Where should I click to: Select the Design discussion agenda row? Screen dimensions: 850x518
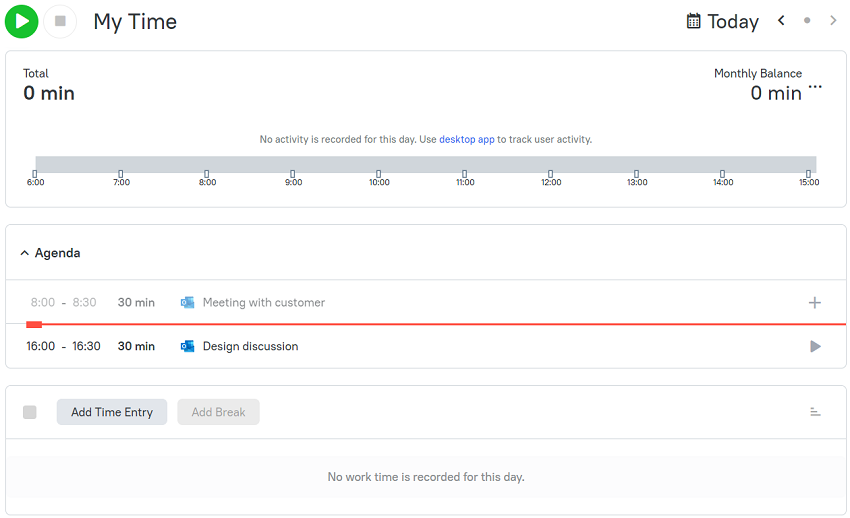426,346
